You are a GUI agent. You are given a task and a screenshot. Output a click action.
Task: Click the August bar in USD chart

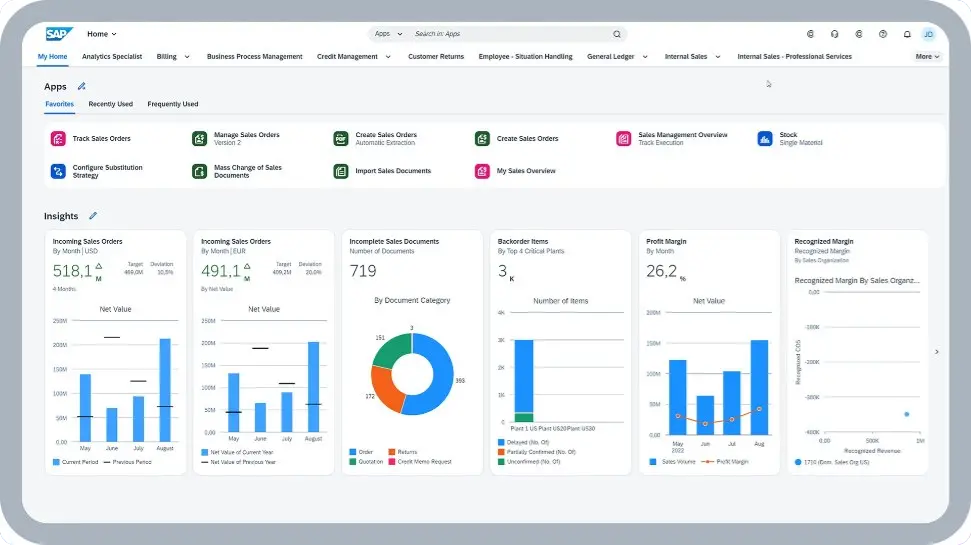[x=165, y=390]
